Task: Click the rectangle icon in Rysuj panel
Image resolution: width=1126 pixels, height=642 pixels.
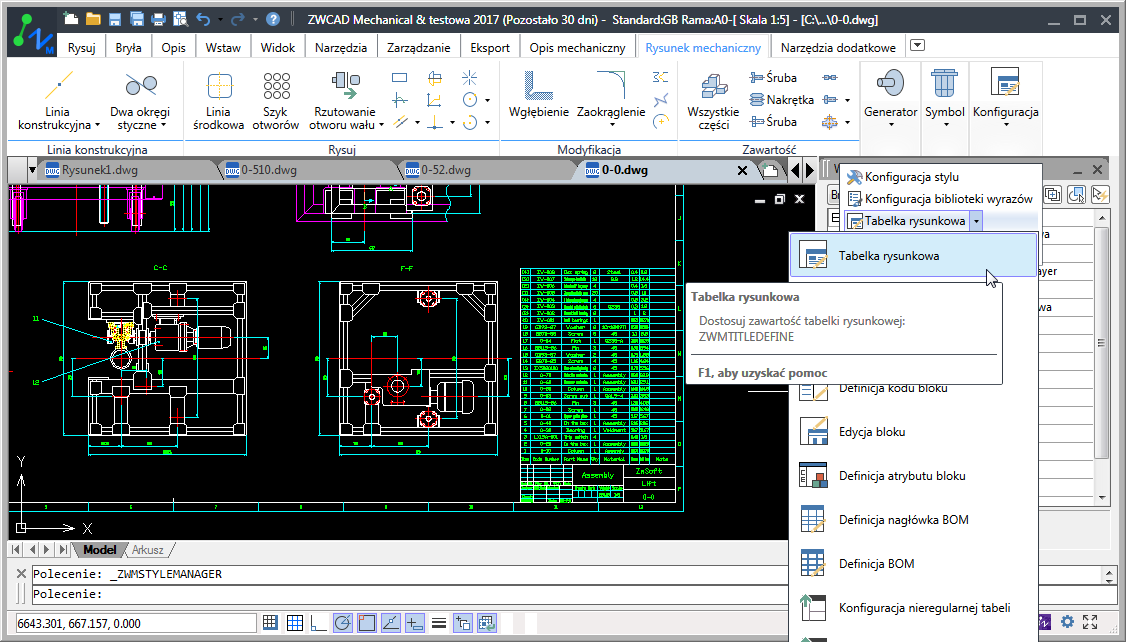Action: click(x=399, y=78)
